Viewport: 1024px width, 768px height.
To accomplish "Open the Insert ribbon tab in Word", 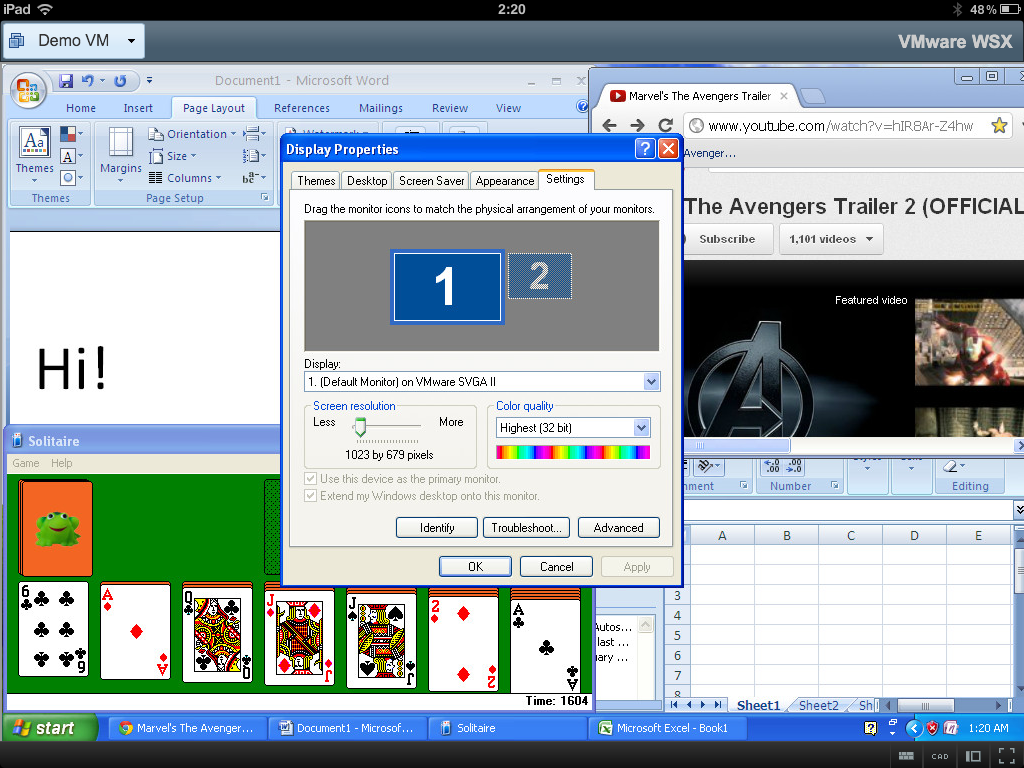I will (x=138, y=108).
